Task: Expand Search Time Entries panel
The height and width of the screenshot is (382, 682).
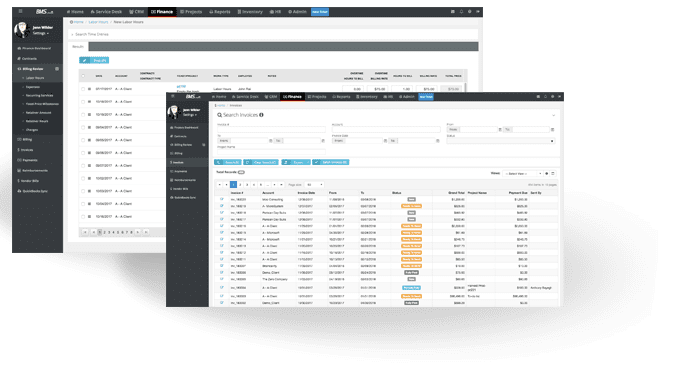Action: pos(273,34)
